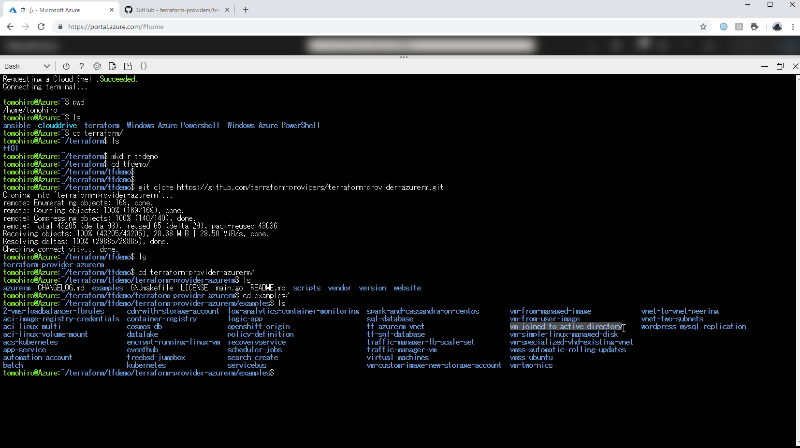
Task: Click the container-registry directory name
Action: click(162, 319)
